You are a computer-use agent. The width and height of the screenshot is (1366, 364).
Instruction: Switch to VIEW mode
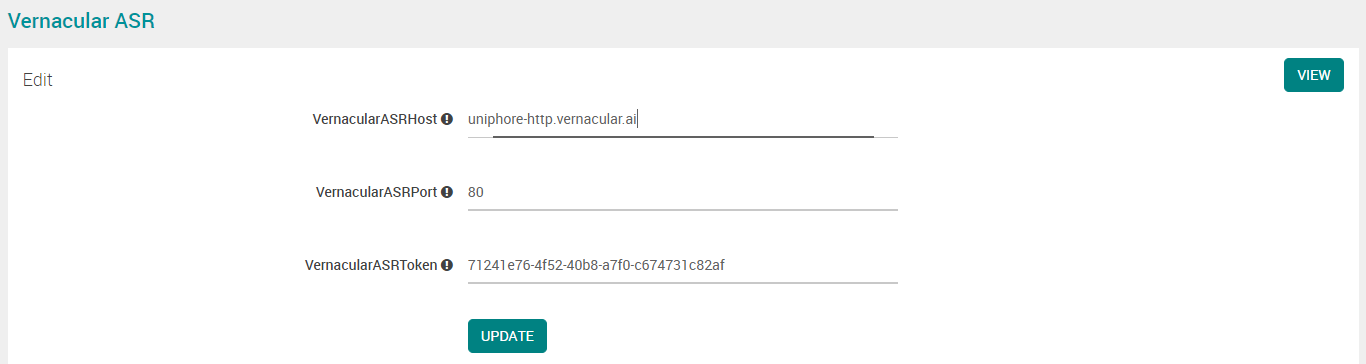click(x=1314, y=75)
